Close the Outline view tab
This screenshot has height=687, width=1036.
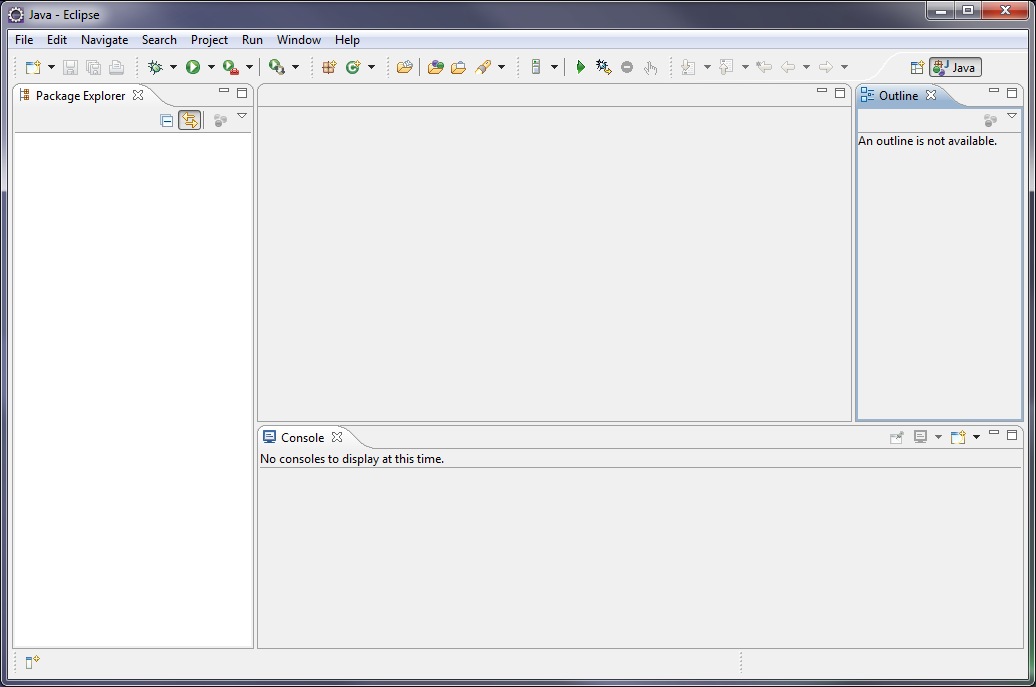[x=931, y=95]
